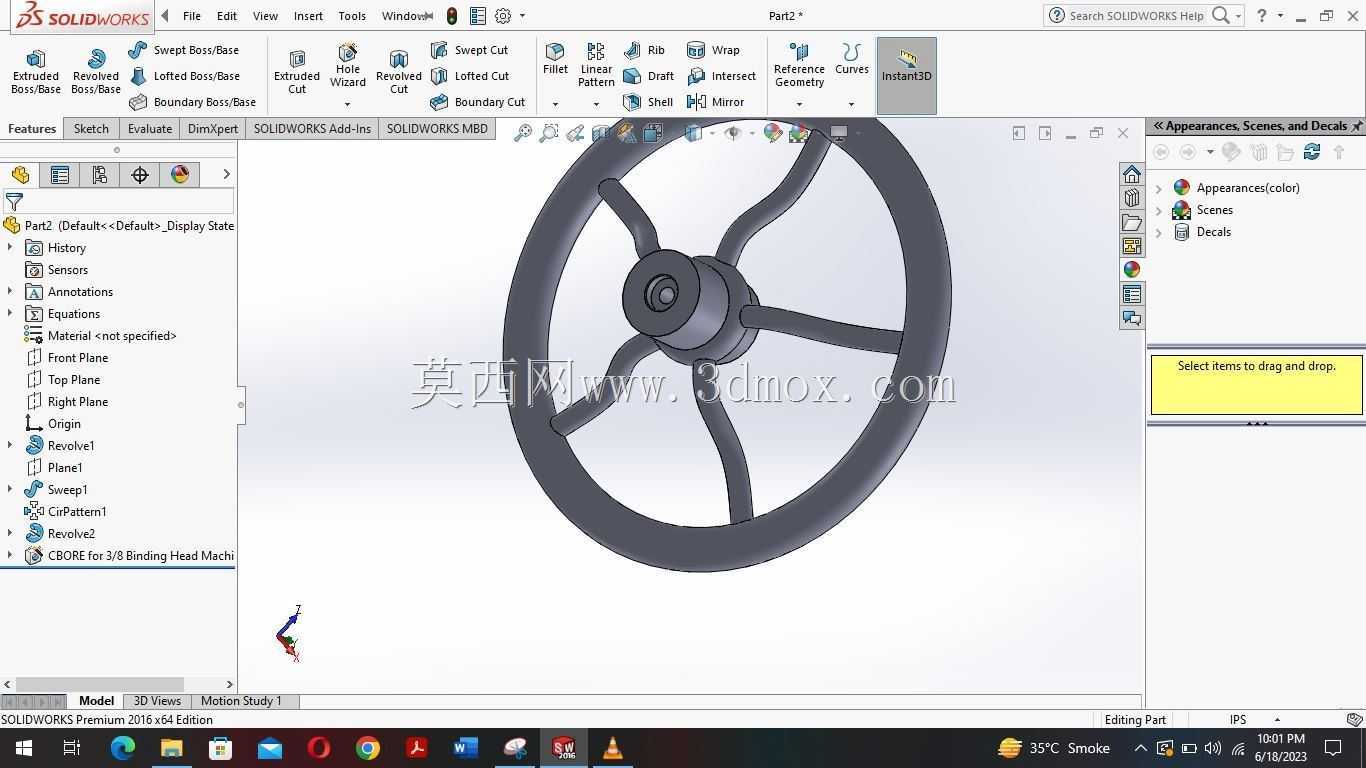Select the Extruded Cut tool
The width and height of the screenshot is (1366, 768).
297,72
